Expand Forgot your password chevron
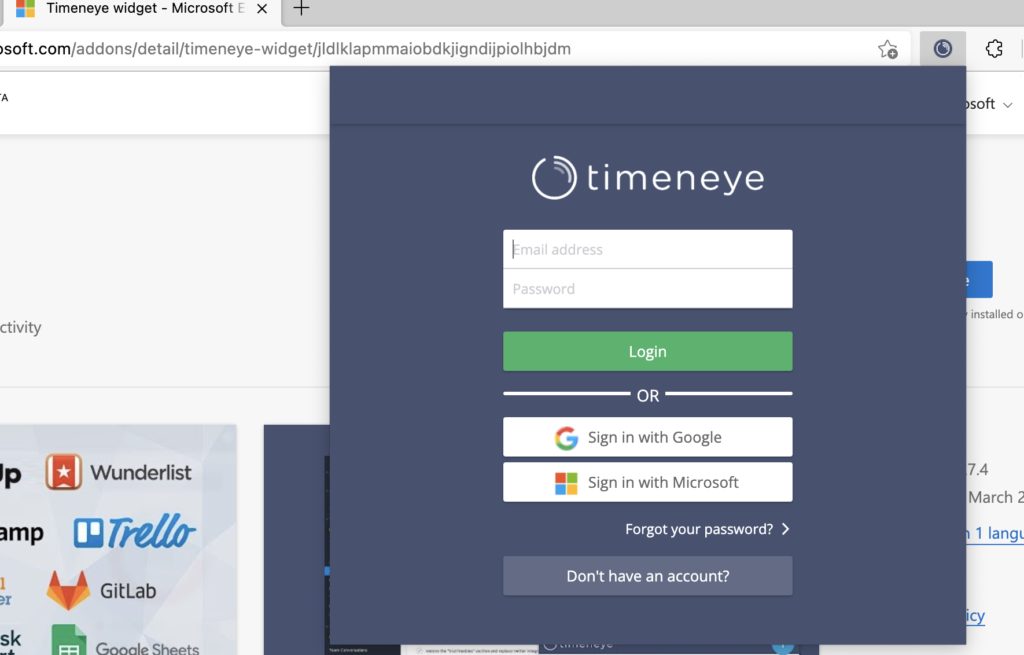The width and height of the screenshot is (1024, 655). [786, 529]
